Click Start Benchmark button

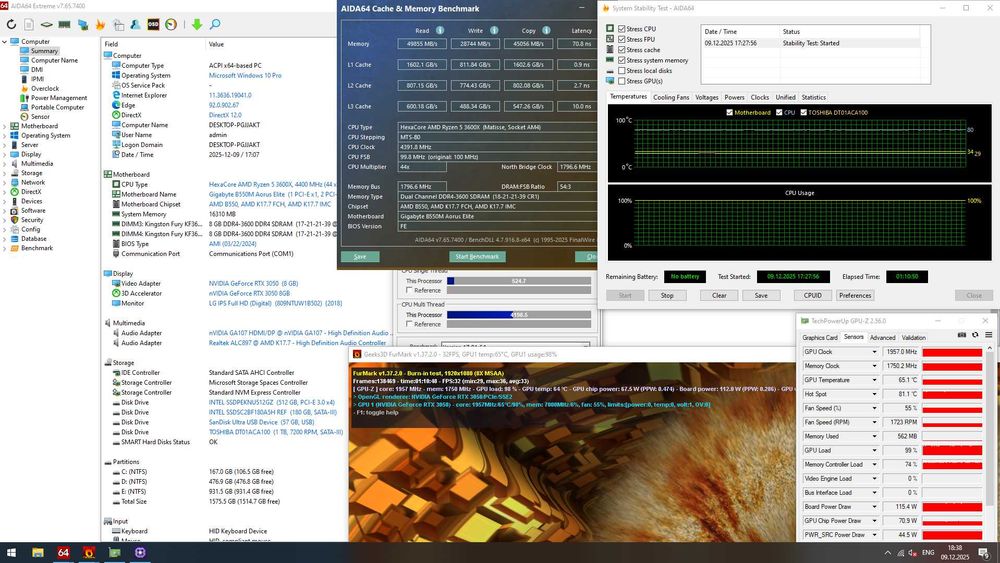pyautogui.click(x=477, y=256)
